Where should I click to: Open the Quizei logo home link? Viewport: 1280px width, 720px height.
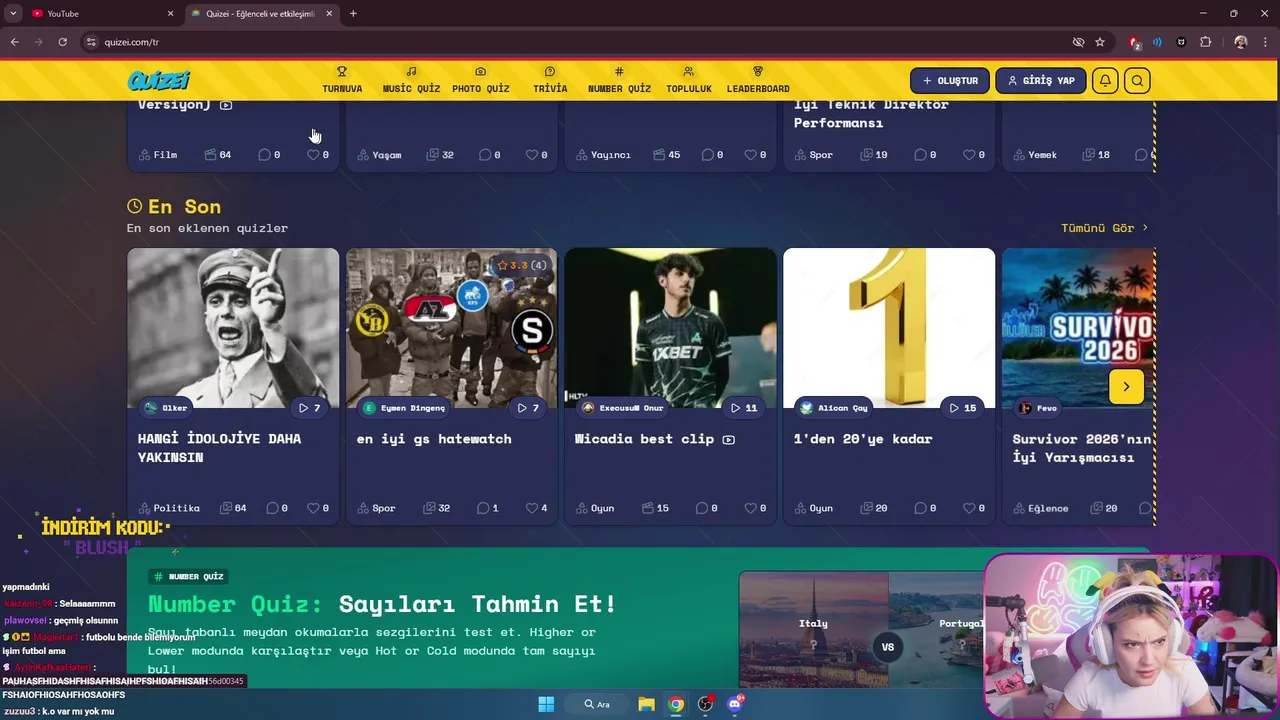click(158, 81)
